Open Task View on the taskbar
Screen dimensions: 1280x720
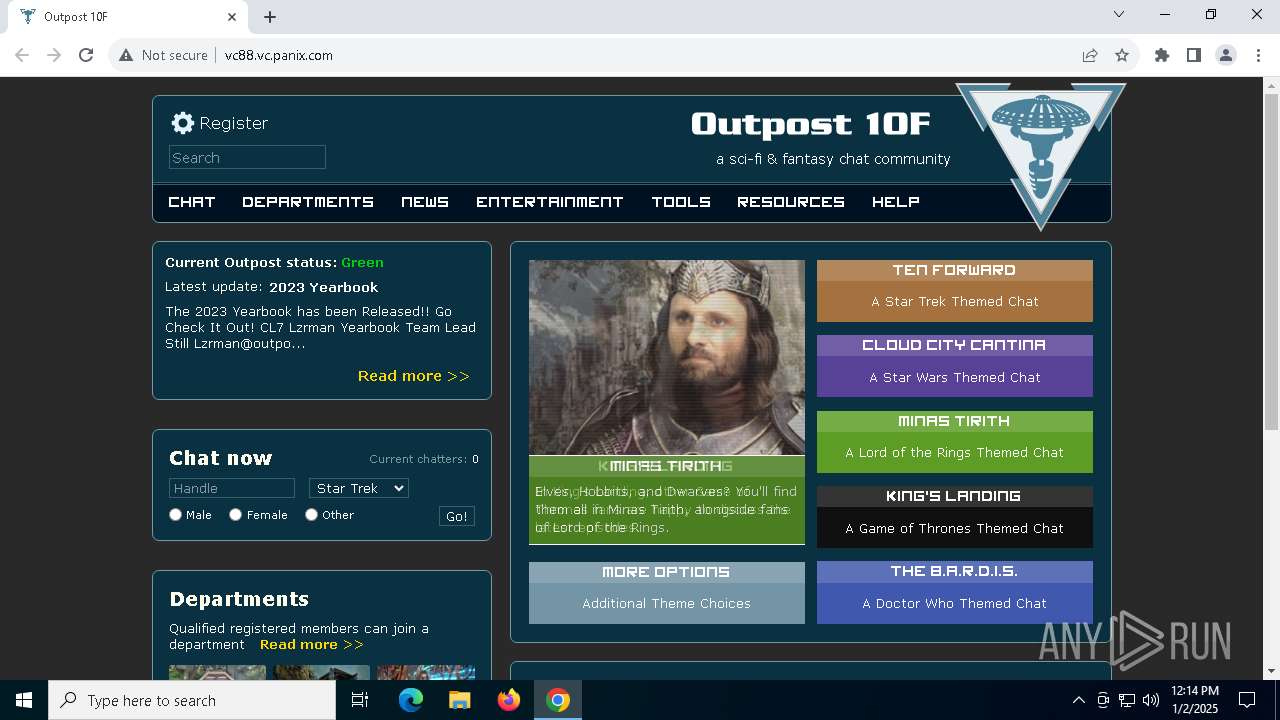coord(360,700)
